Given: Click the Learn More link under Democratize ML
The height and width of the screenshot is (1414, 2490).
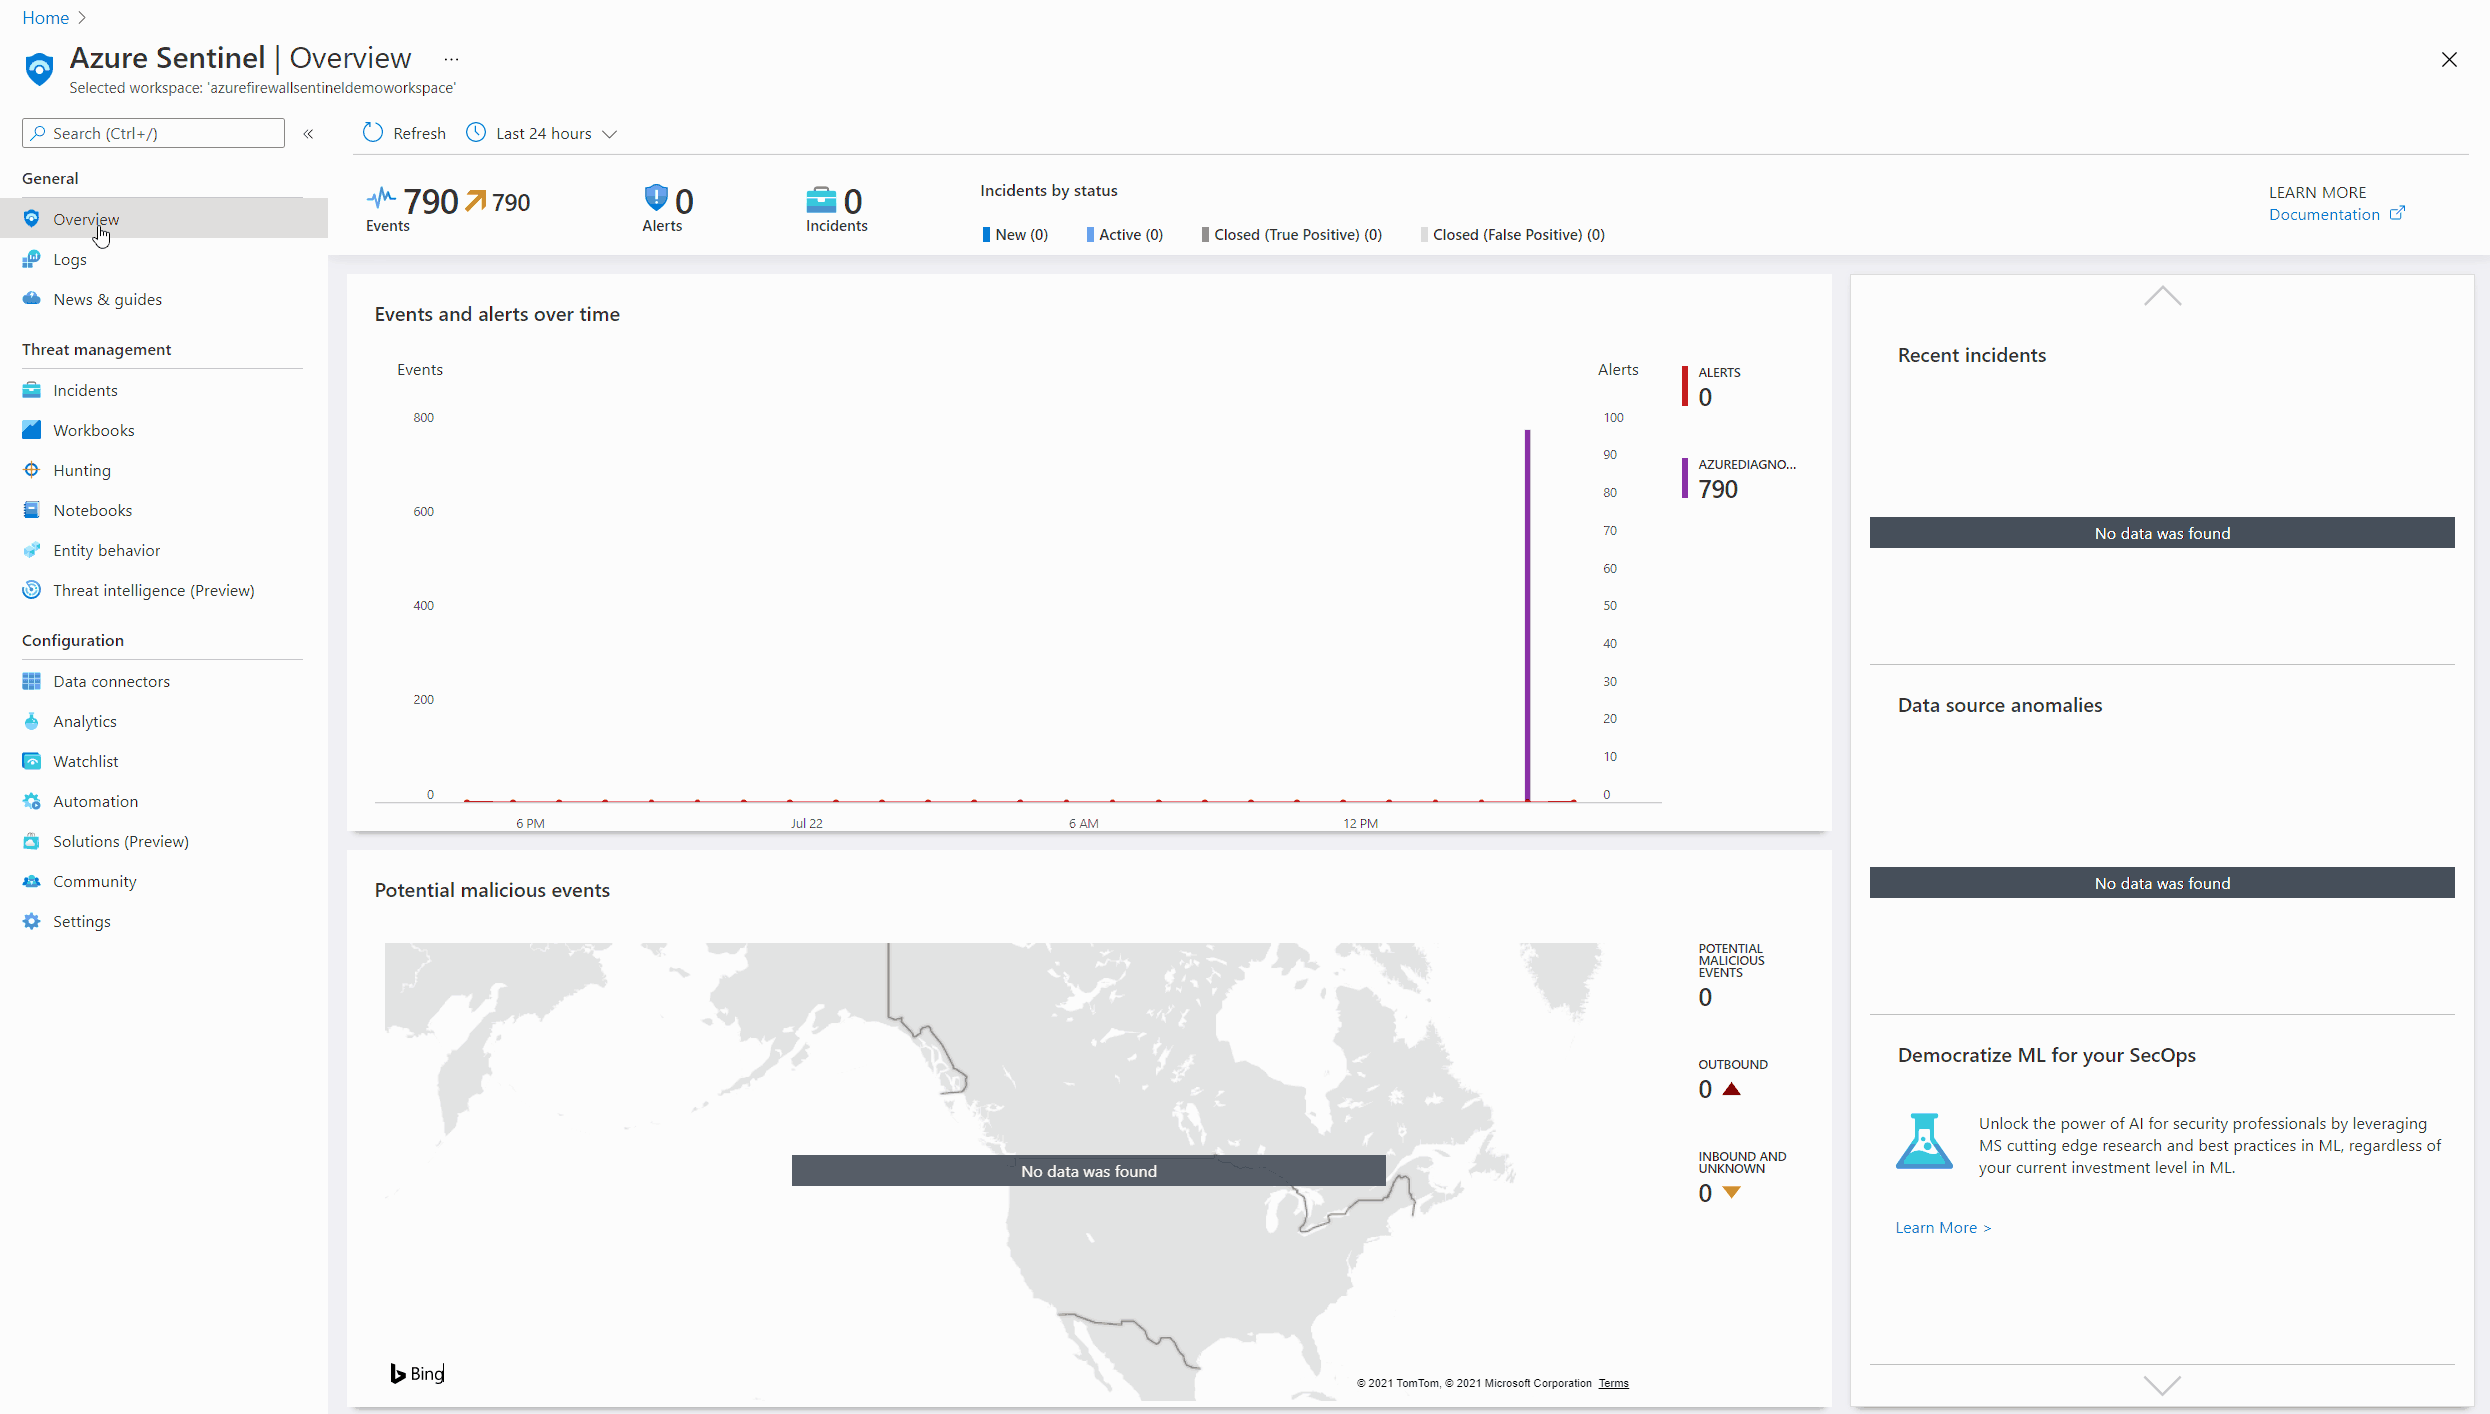Looking at the screenshot, I should (x=1941, y=1227).
